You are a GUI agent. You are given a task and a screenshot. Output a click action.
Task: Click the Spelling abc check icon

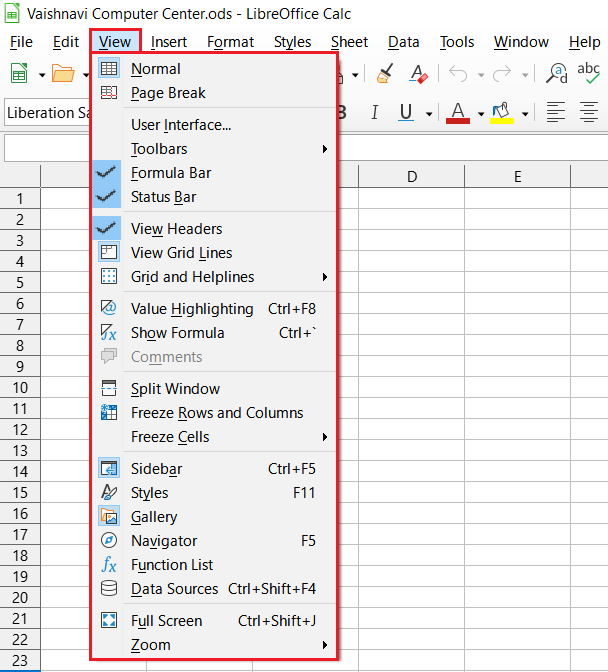588,73
